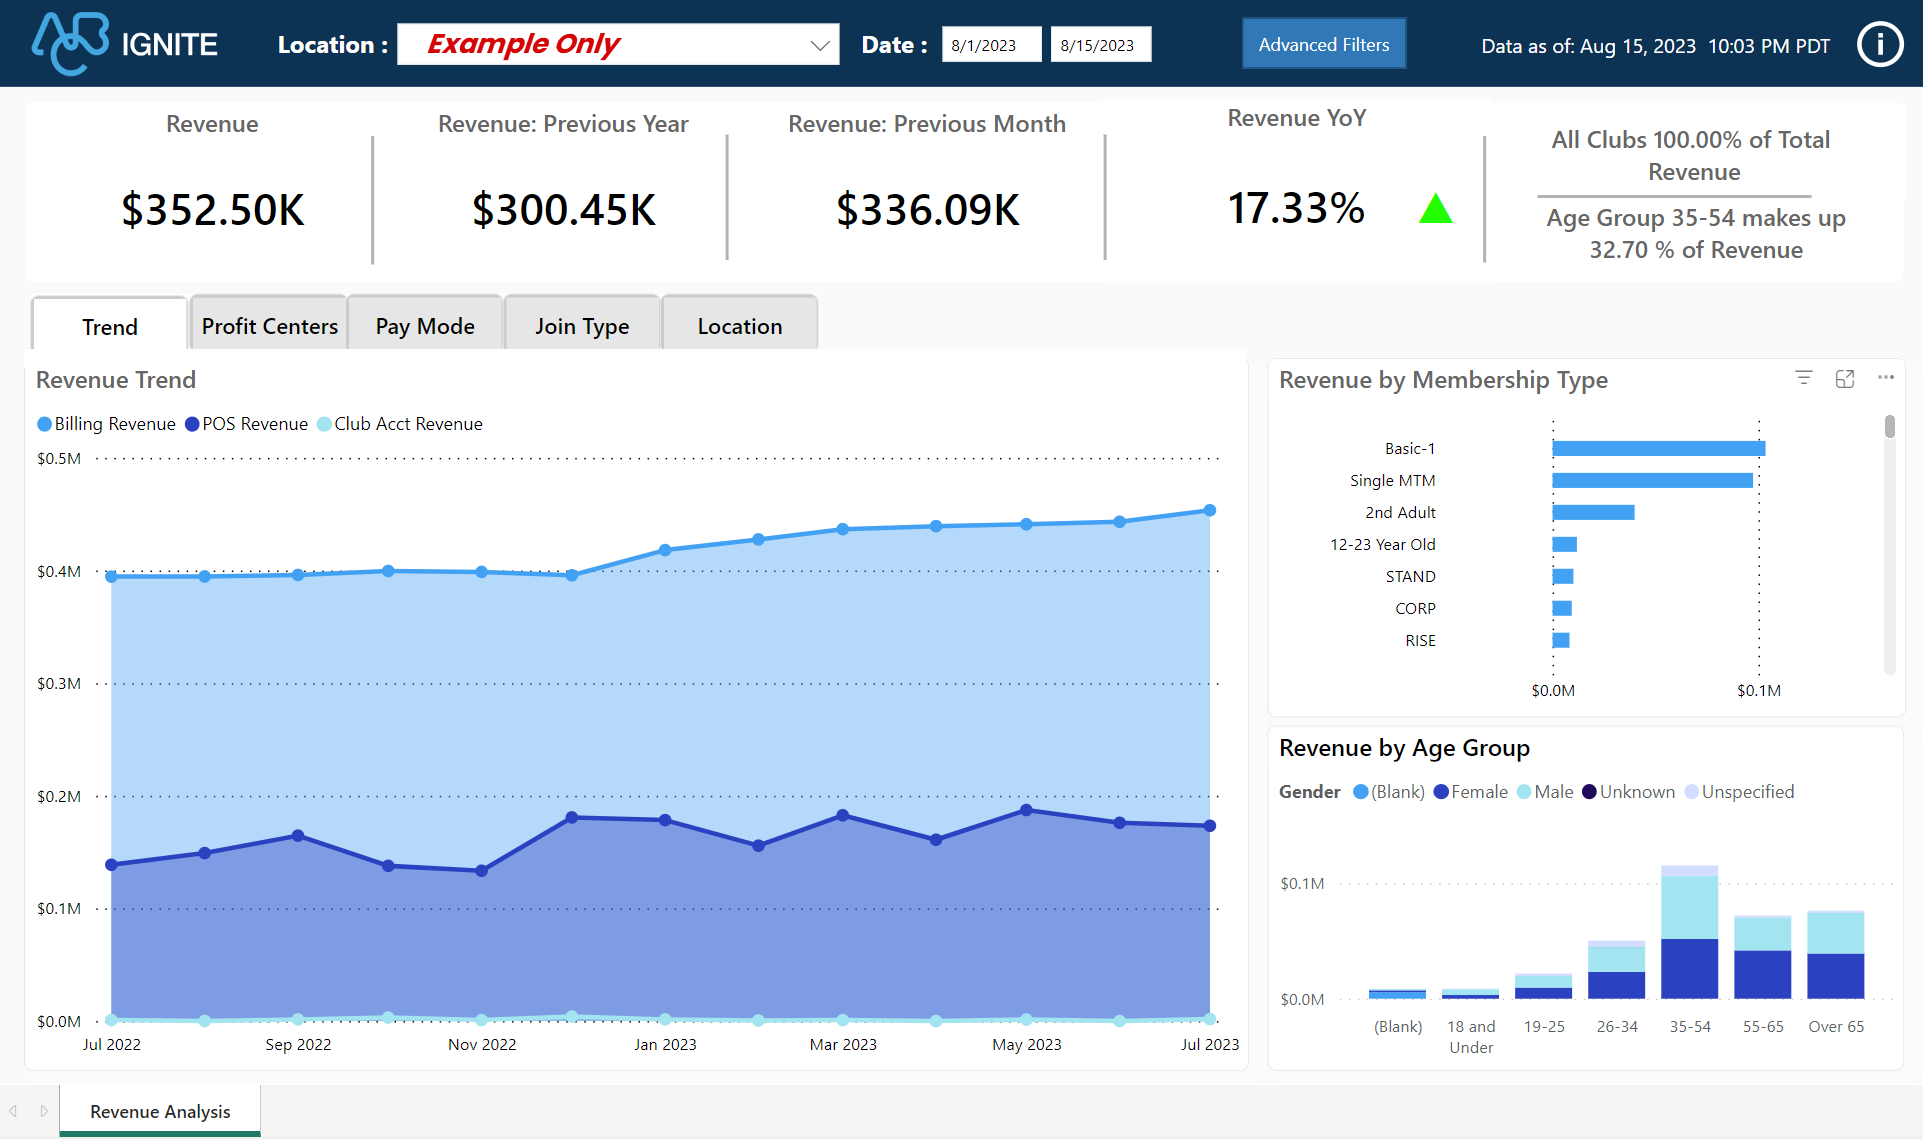The width and height of the screenshot is (1923, 1139).
Task: Open focus mode on Revenue by Membership Type
Action: pyautogui.click(x=1845, y=378)
